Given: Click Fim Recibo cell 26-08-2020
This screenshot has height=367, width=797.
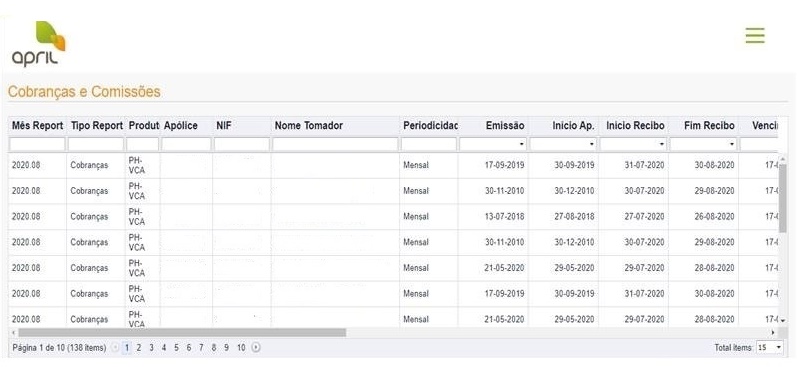Looking at the screenshot, I should point(714,217).
